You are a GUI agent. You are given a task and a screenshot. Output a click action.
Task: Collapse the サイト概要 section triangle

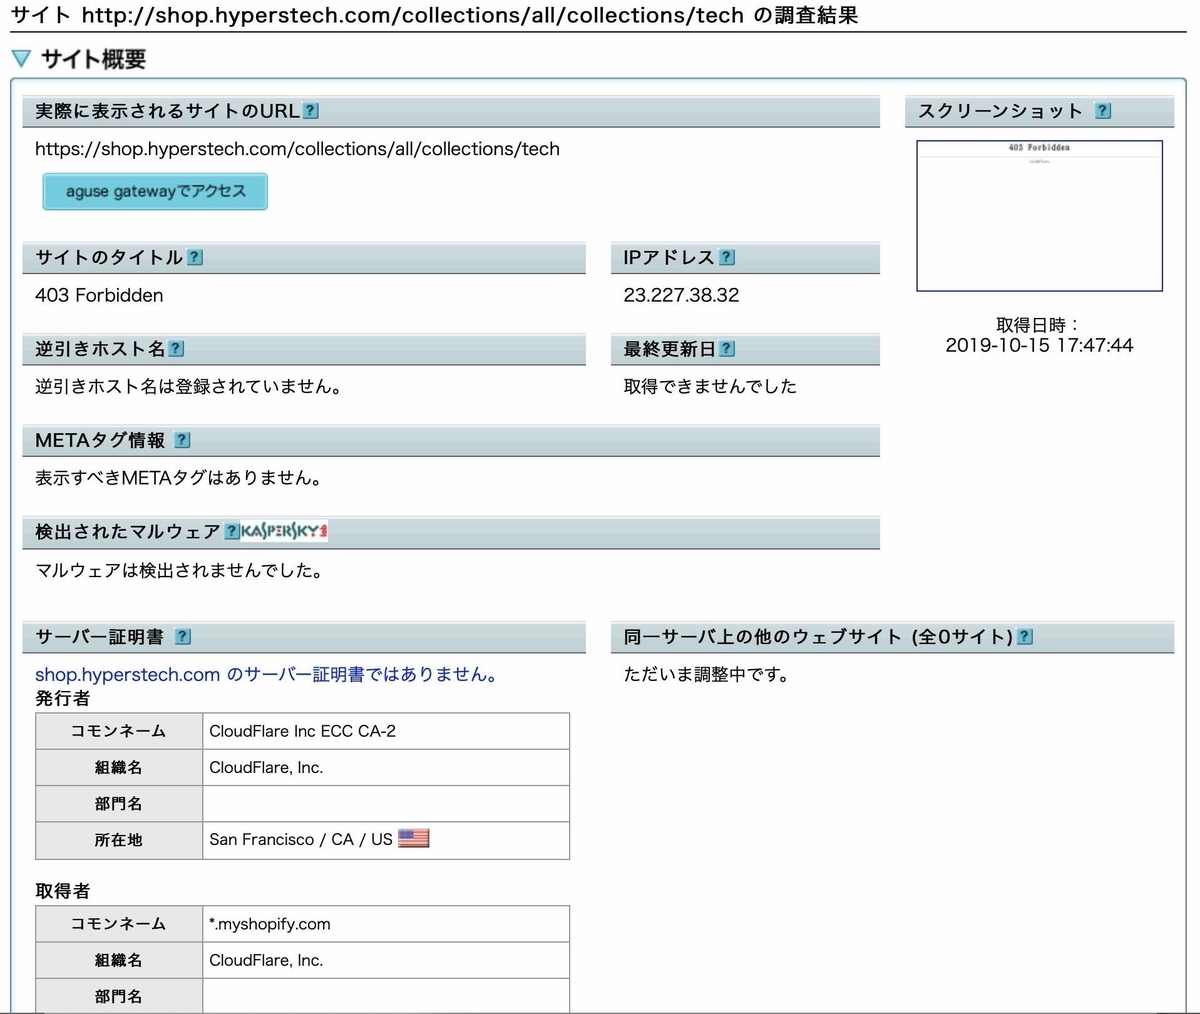pos(21,59)
